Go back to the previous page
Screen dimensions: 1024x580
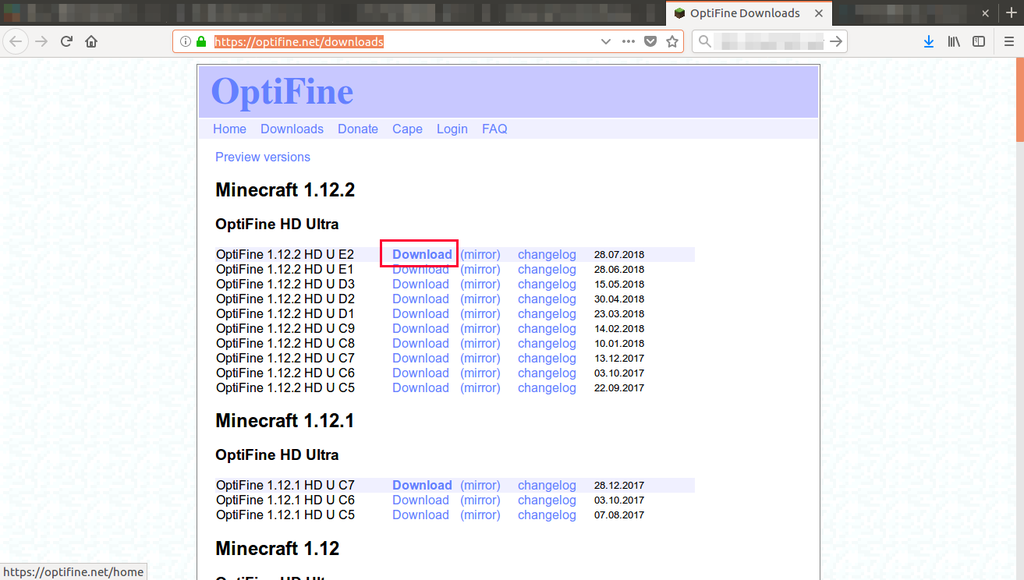(16, 42)
